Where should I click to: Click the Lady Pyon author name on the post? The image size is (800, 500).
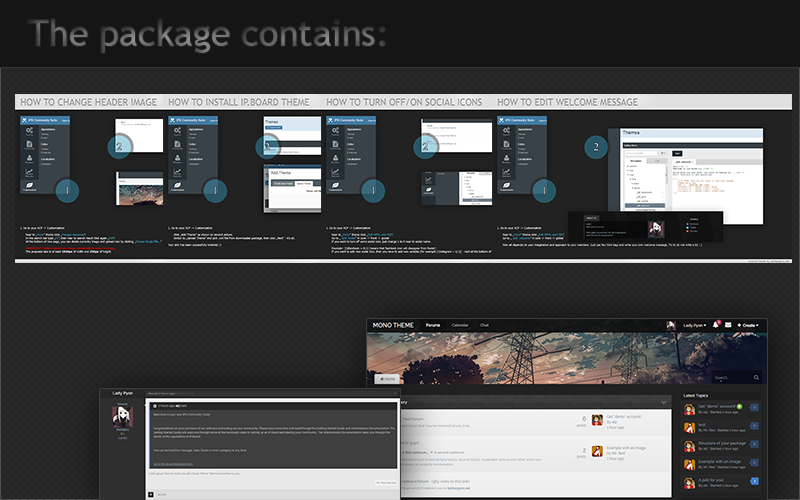pyautogui.click(x=122, y=393)
